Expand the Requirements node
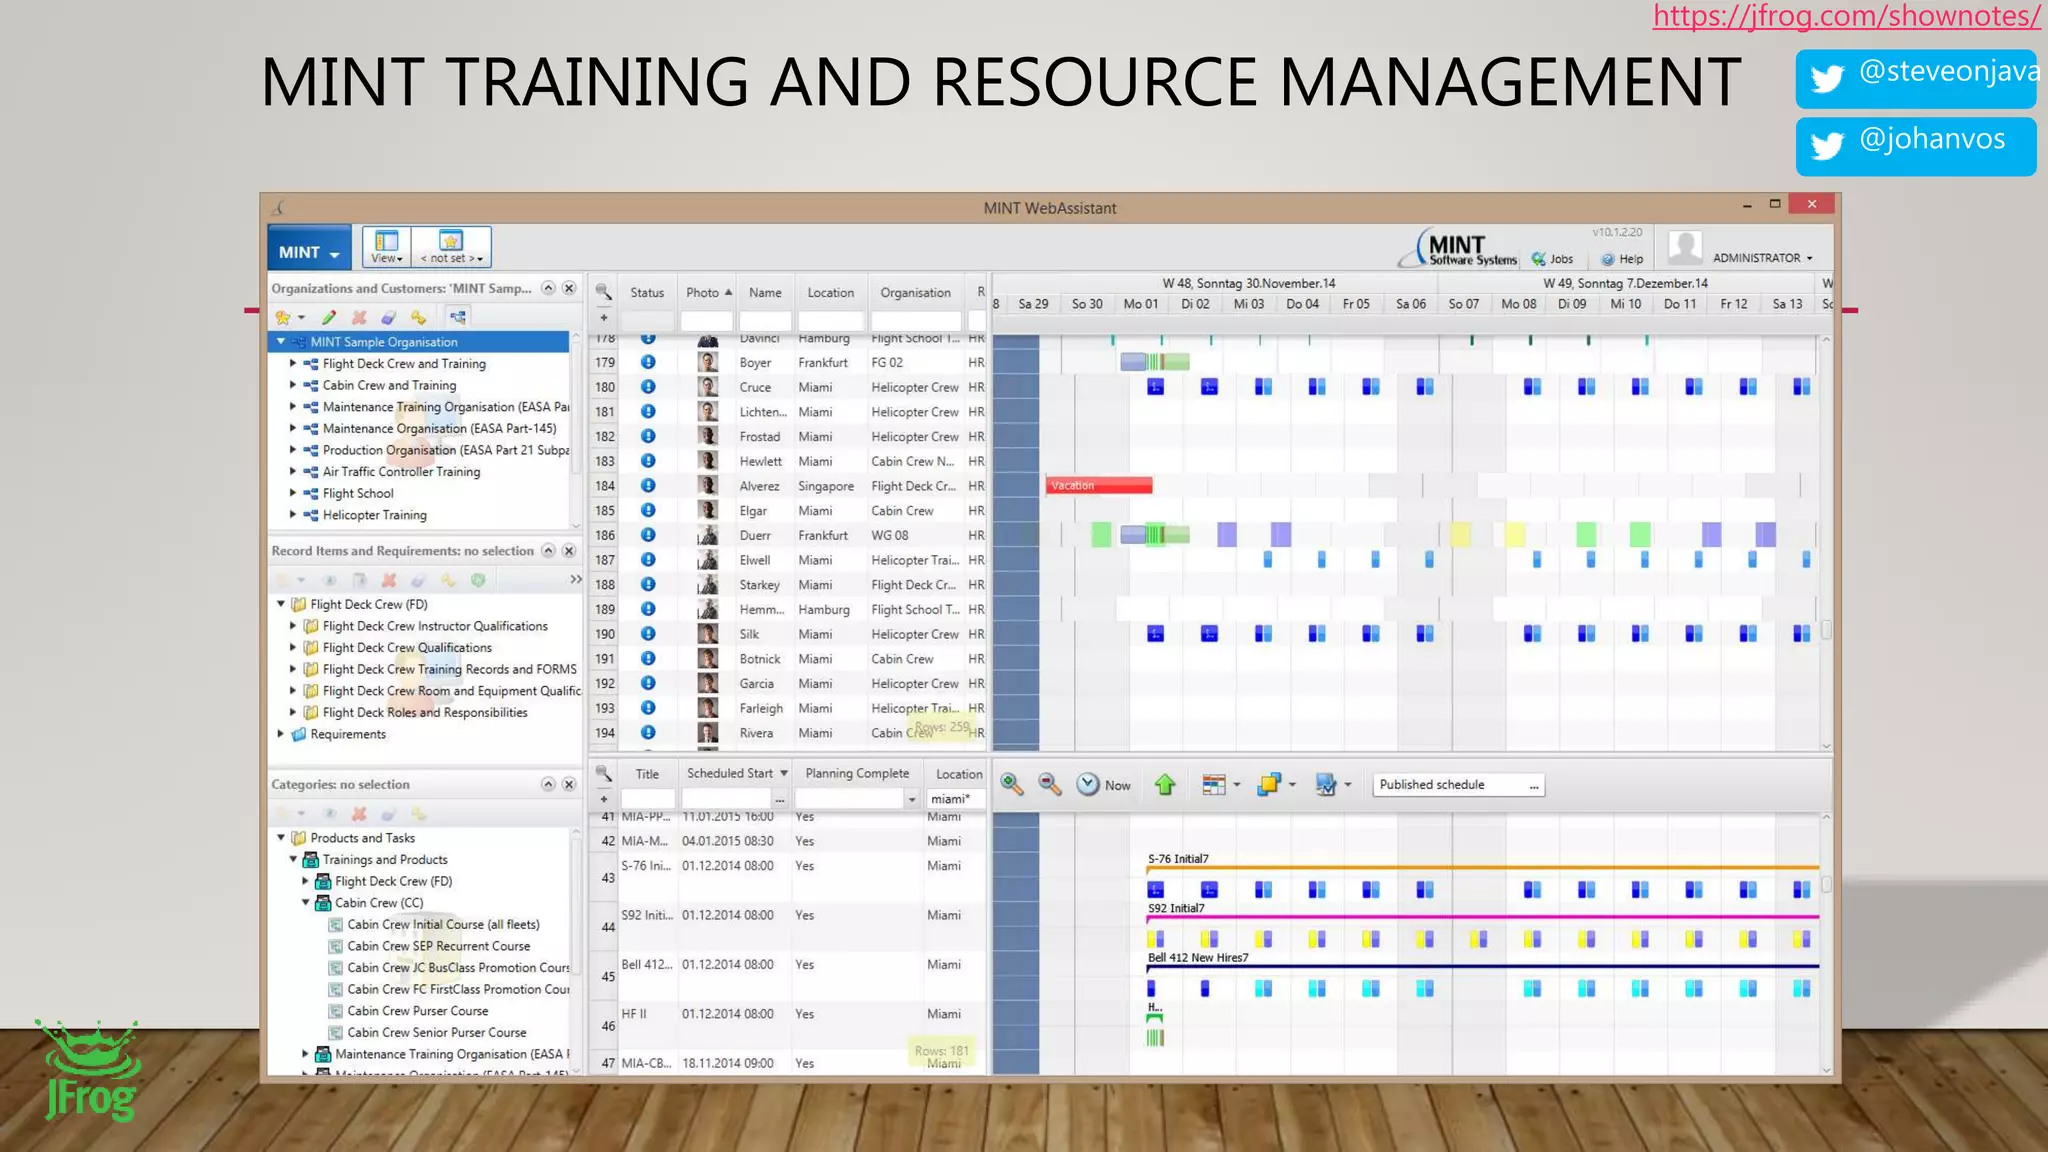Image resolution: width=2048 pixels, height=1152 pixels. tap(281, 734)
